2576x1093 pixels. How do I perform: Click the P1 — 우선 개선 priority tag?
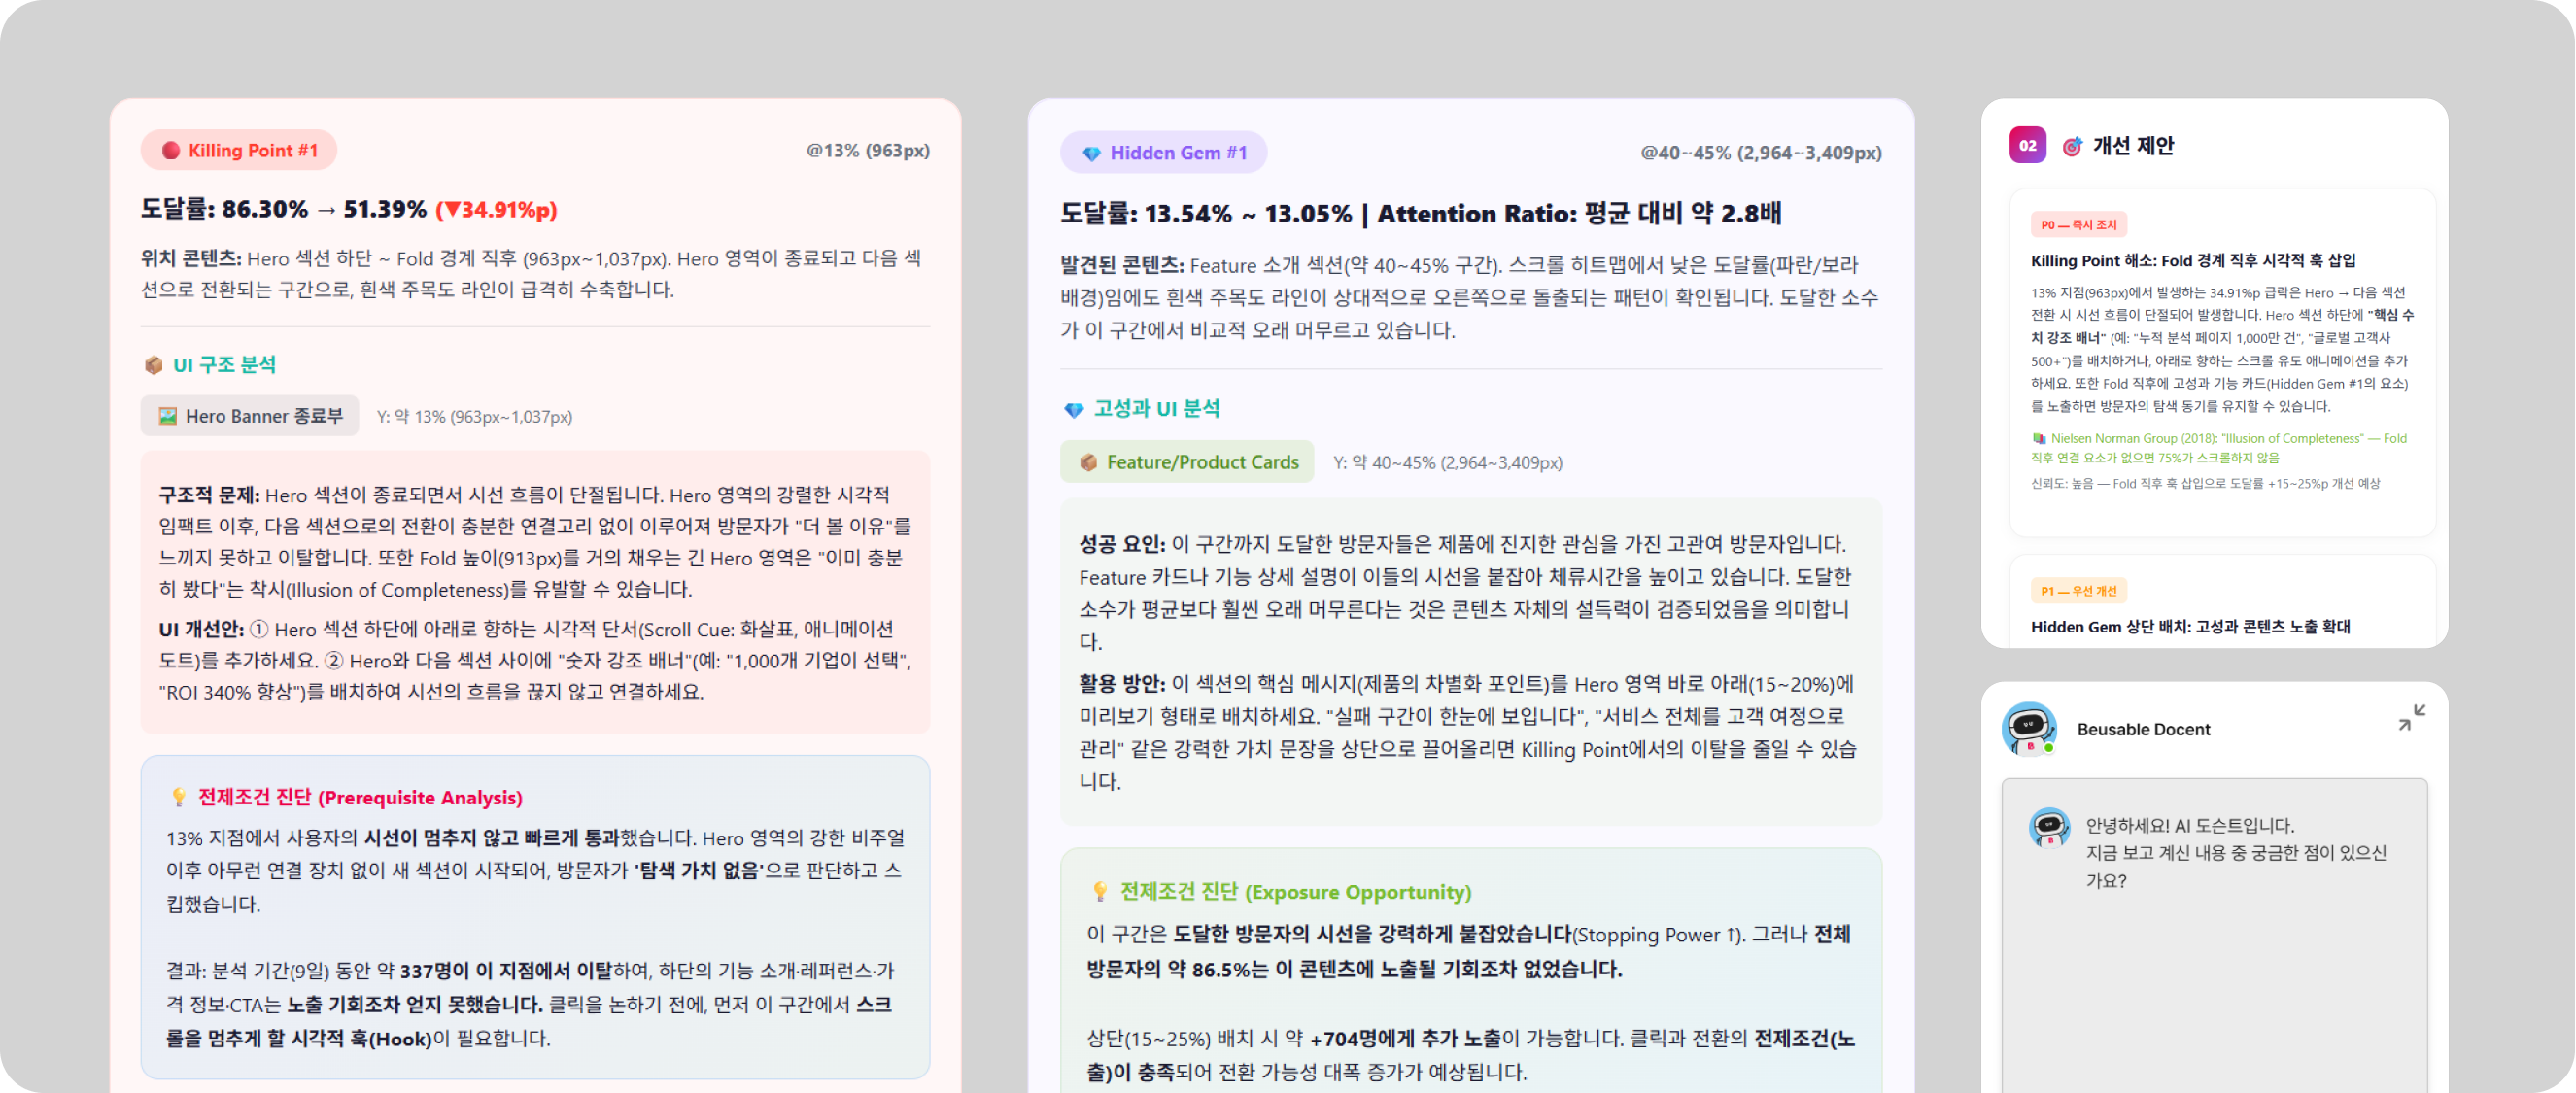coord(2078,591)
